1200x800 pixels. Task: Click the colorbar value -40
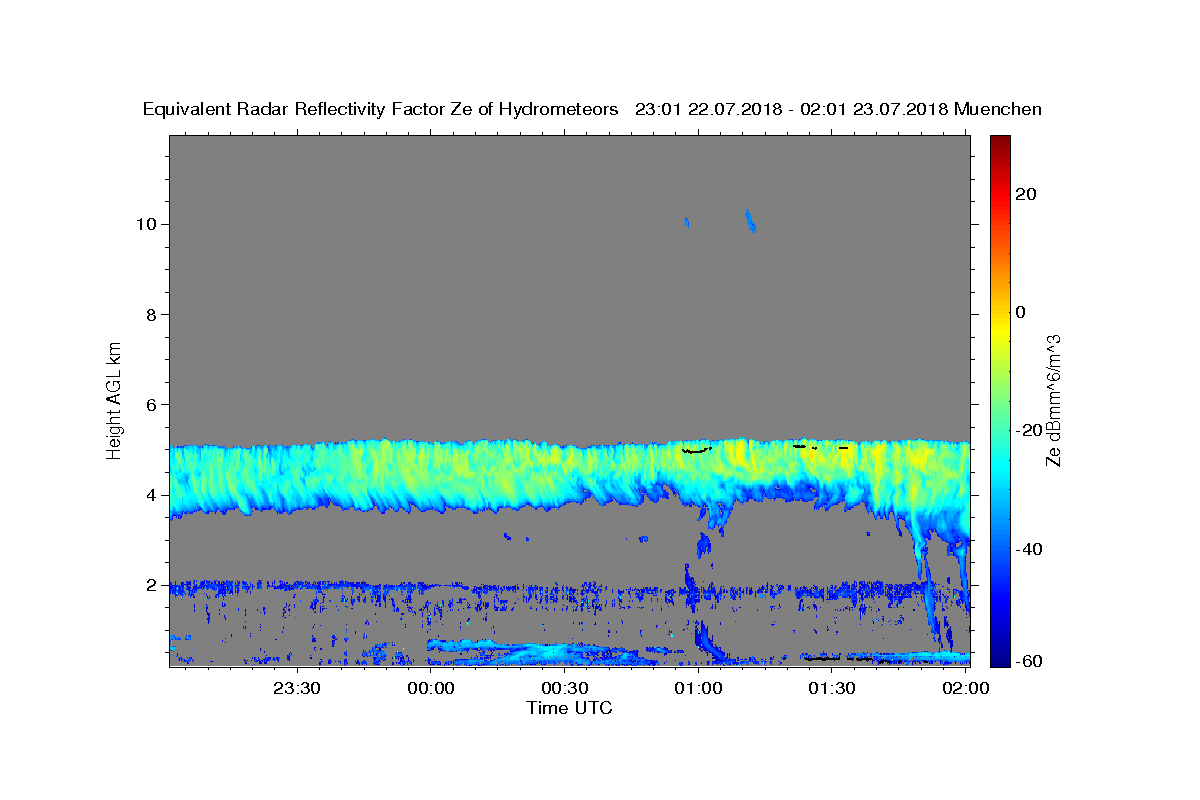pyautogui.click(x=1029, y=548)
